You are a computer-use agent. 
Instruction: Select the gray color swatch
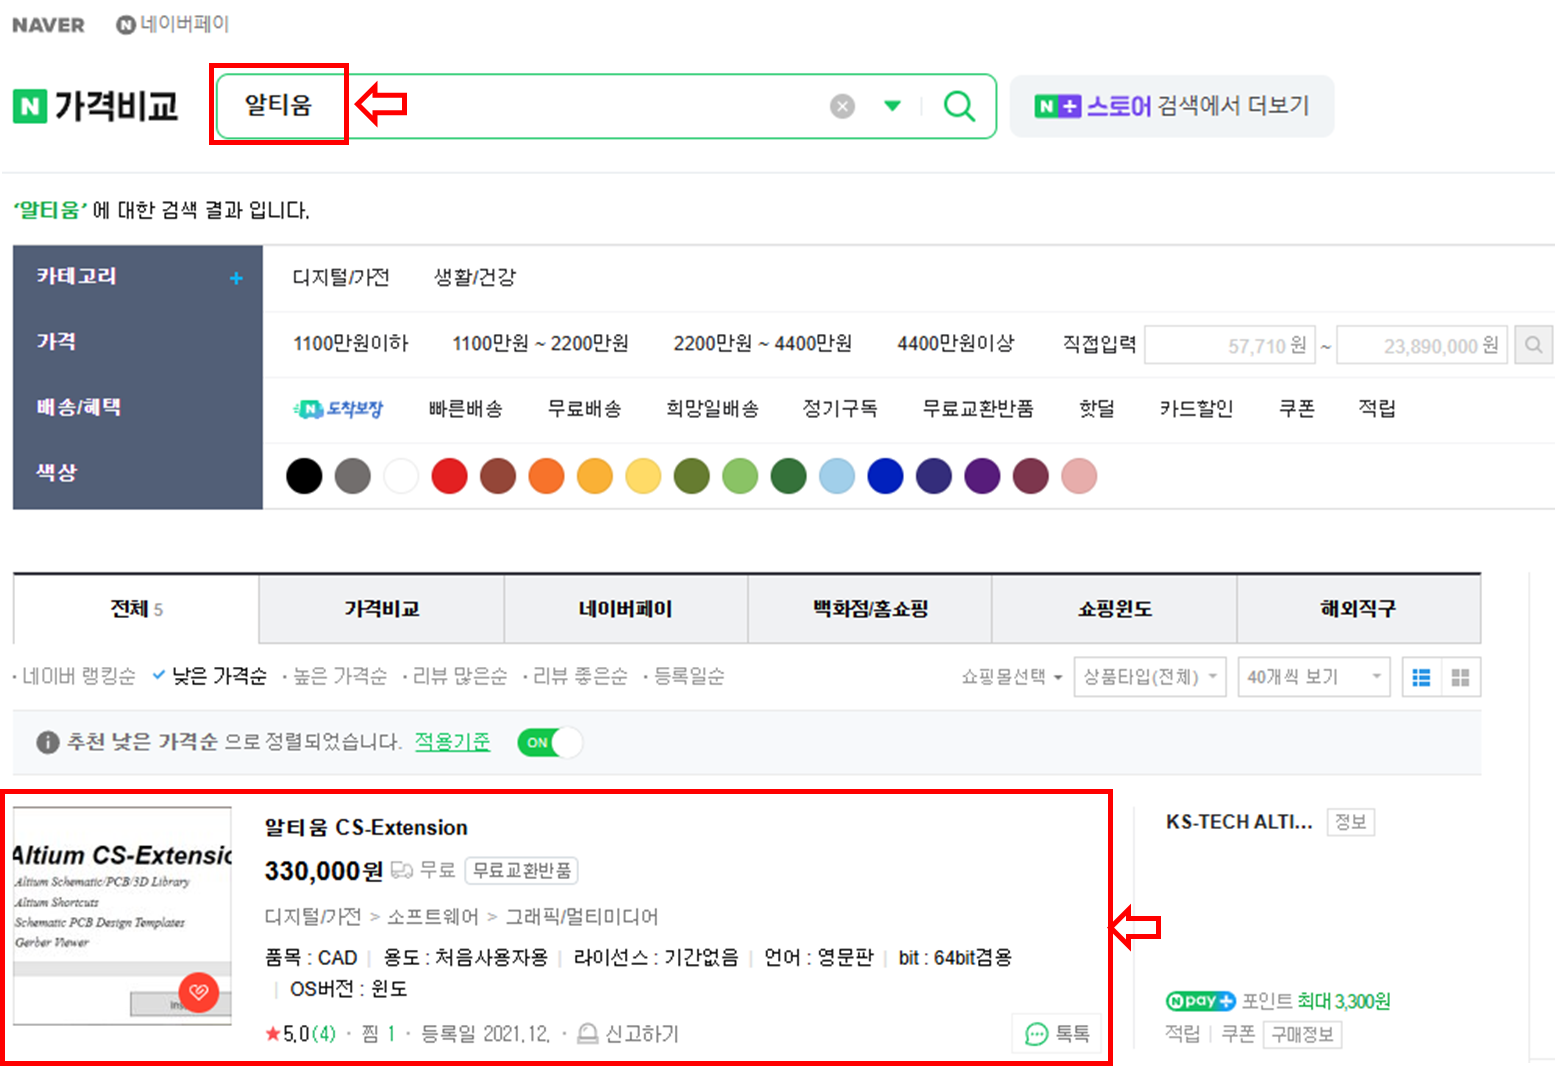pyautogui.click(x=352, y=476)
